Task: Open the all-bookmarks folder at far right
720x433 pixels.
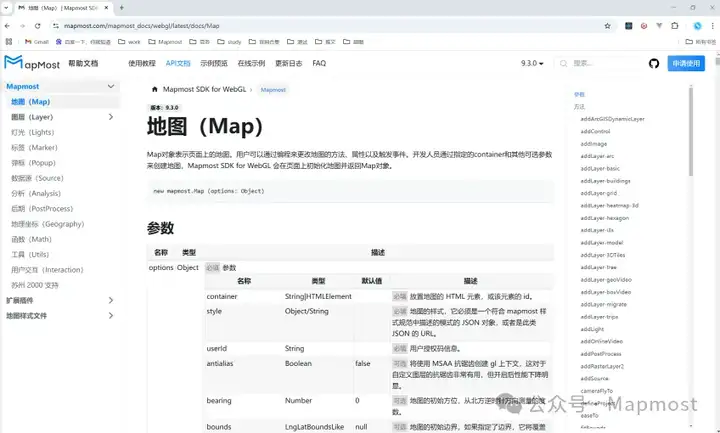Action: tap(701, 41)
